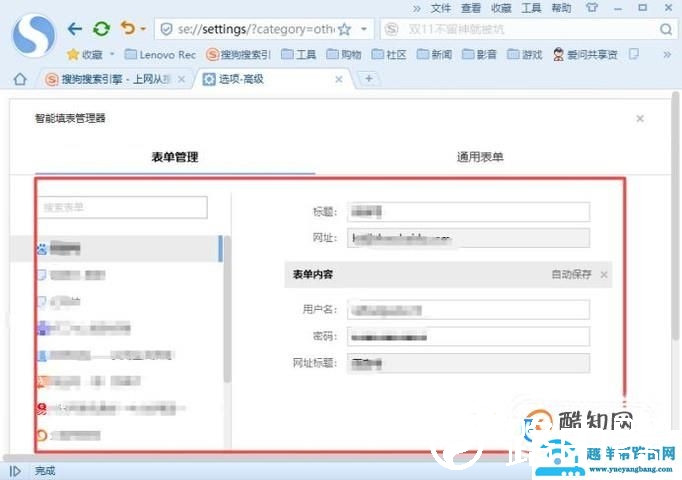Open the 购物 bookmark folder
682x480 pixels.
[344, 54]
